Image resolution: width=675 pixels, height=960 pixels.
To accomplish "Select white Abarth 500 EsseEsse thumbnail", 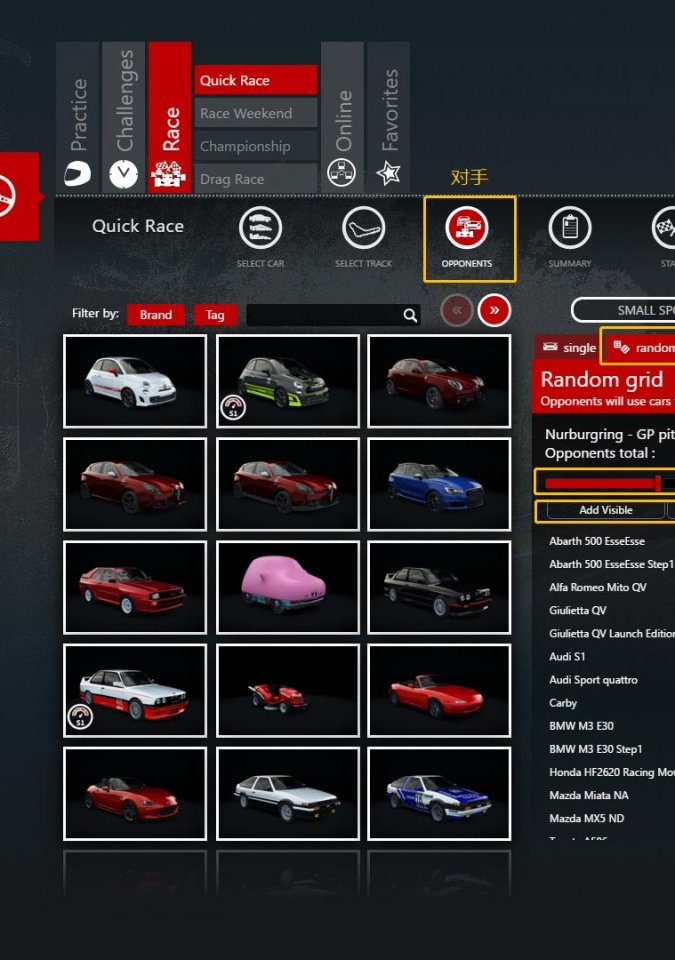I will (x=135, y=381).
